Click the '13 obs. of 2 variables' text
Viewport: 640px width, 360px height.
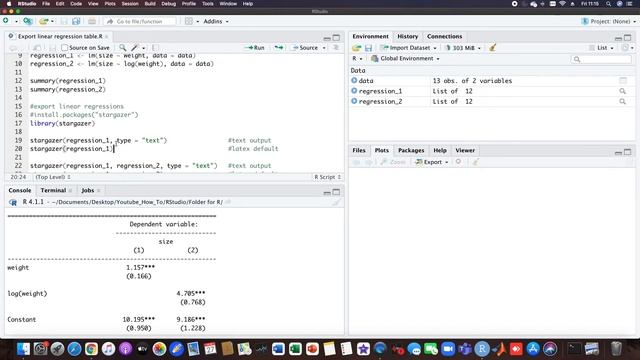(472, 80)
